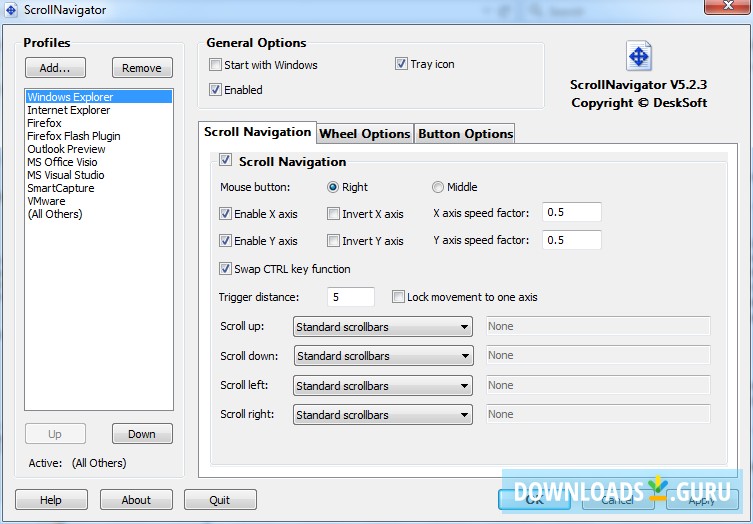Image resolution: width=753 pixels, height=524 pixels.
Task: Click the ScrollNavigator logo icon
Action: click(639, 56)
